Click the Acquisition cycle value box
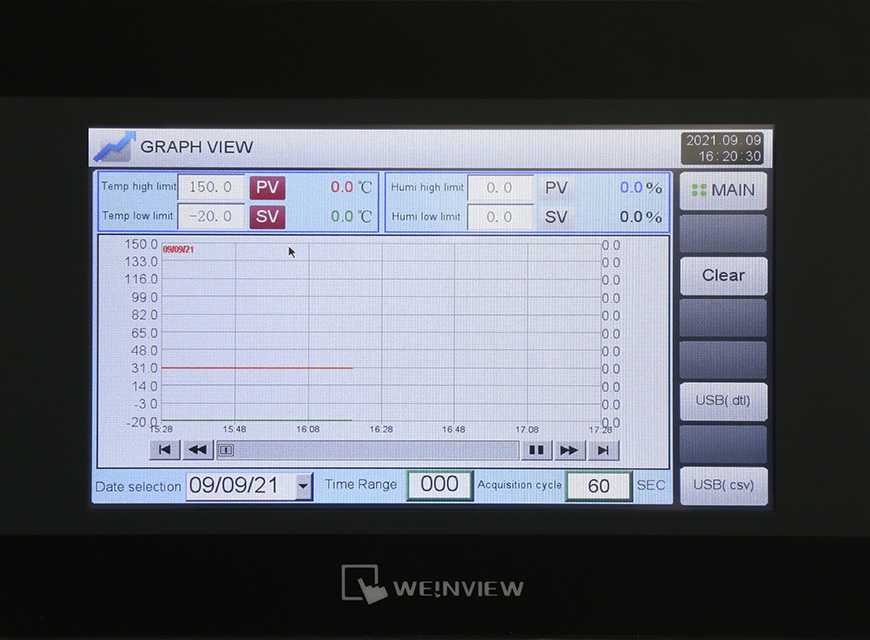 coord(598,486)
